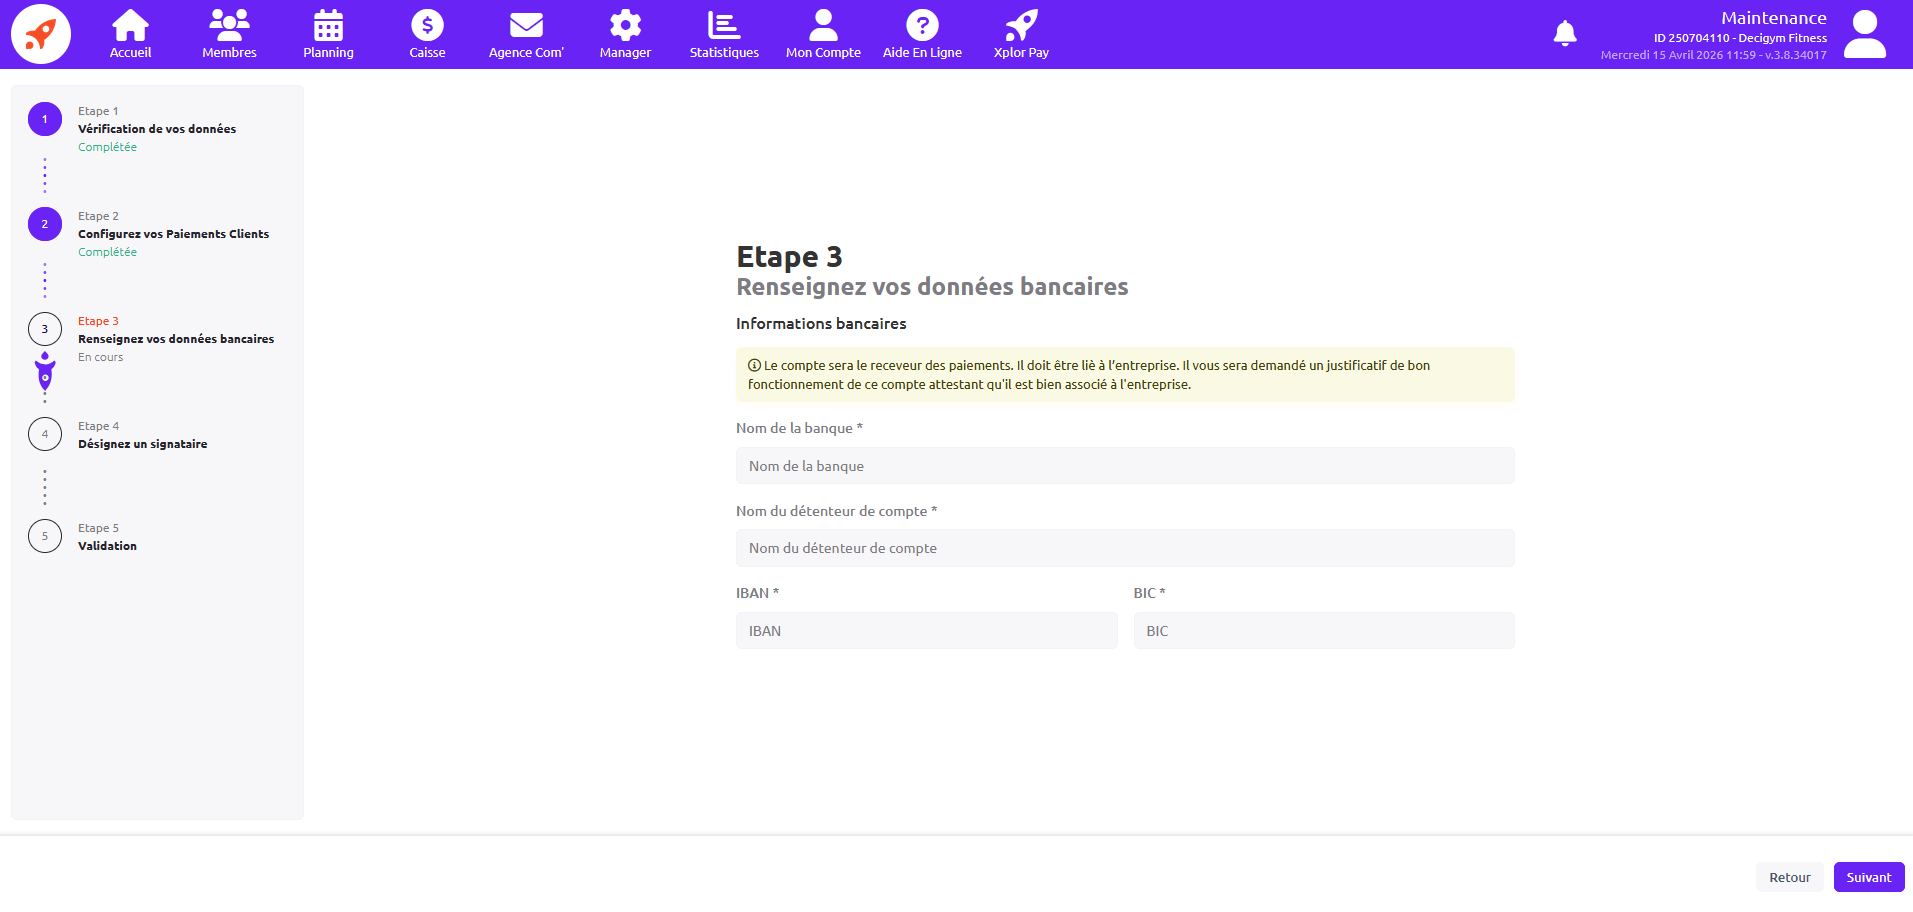Select step 4 circle in sidebar
Image resolution: width=1913 pixels, height=912 pixels.
(x=45, y=434)
